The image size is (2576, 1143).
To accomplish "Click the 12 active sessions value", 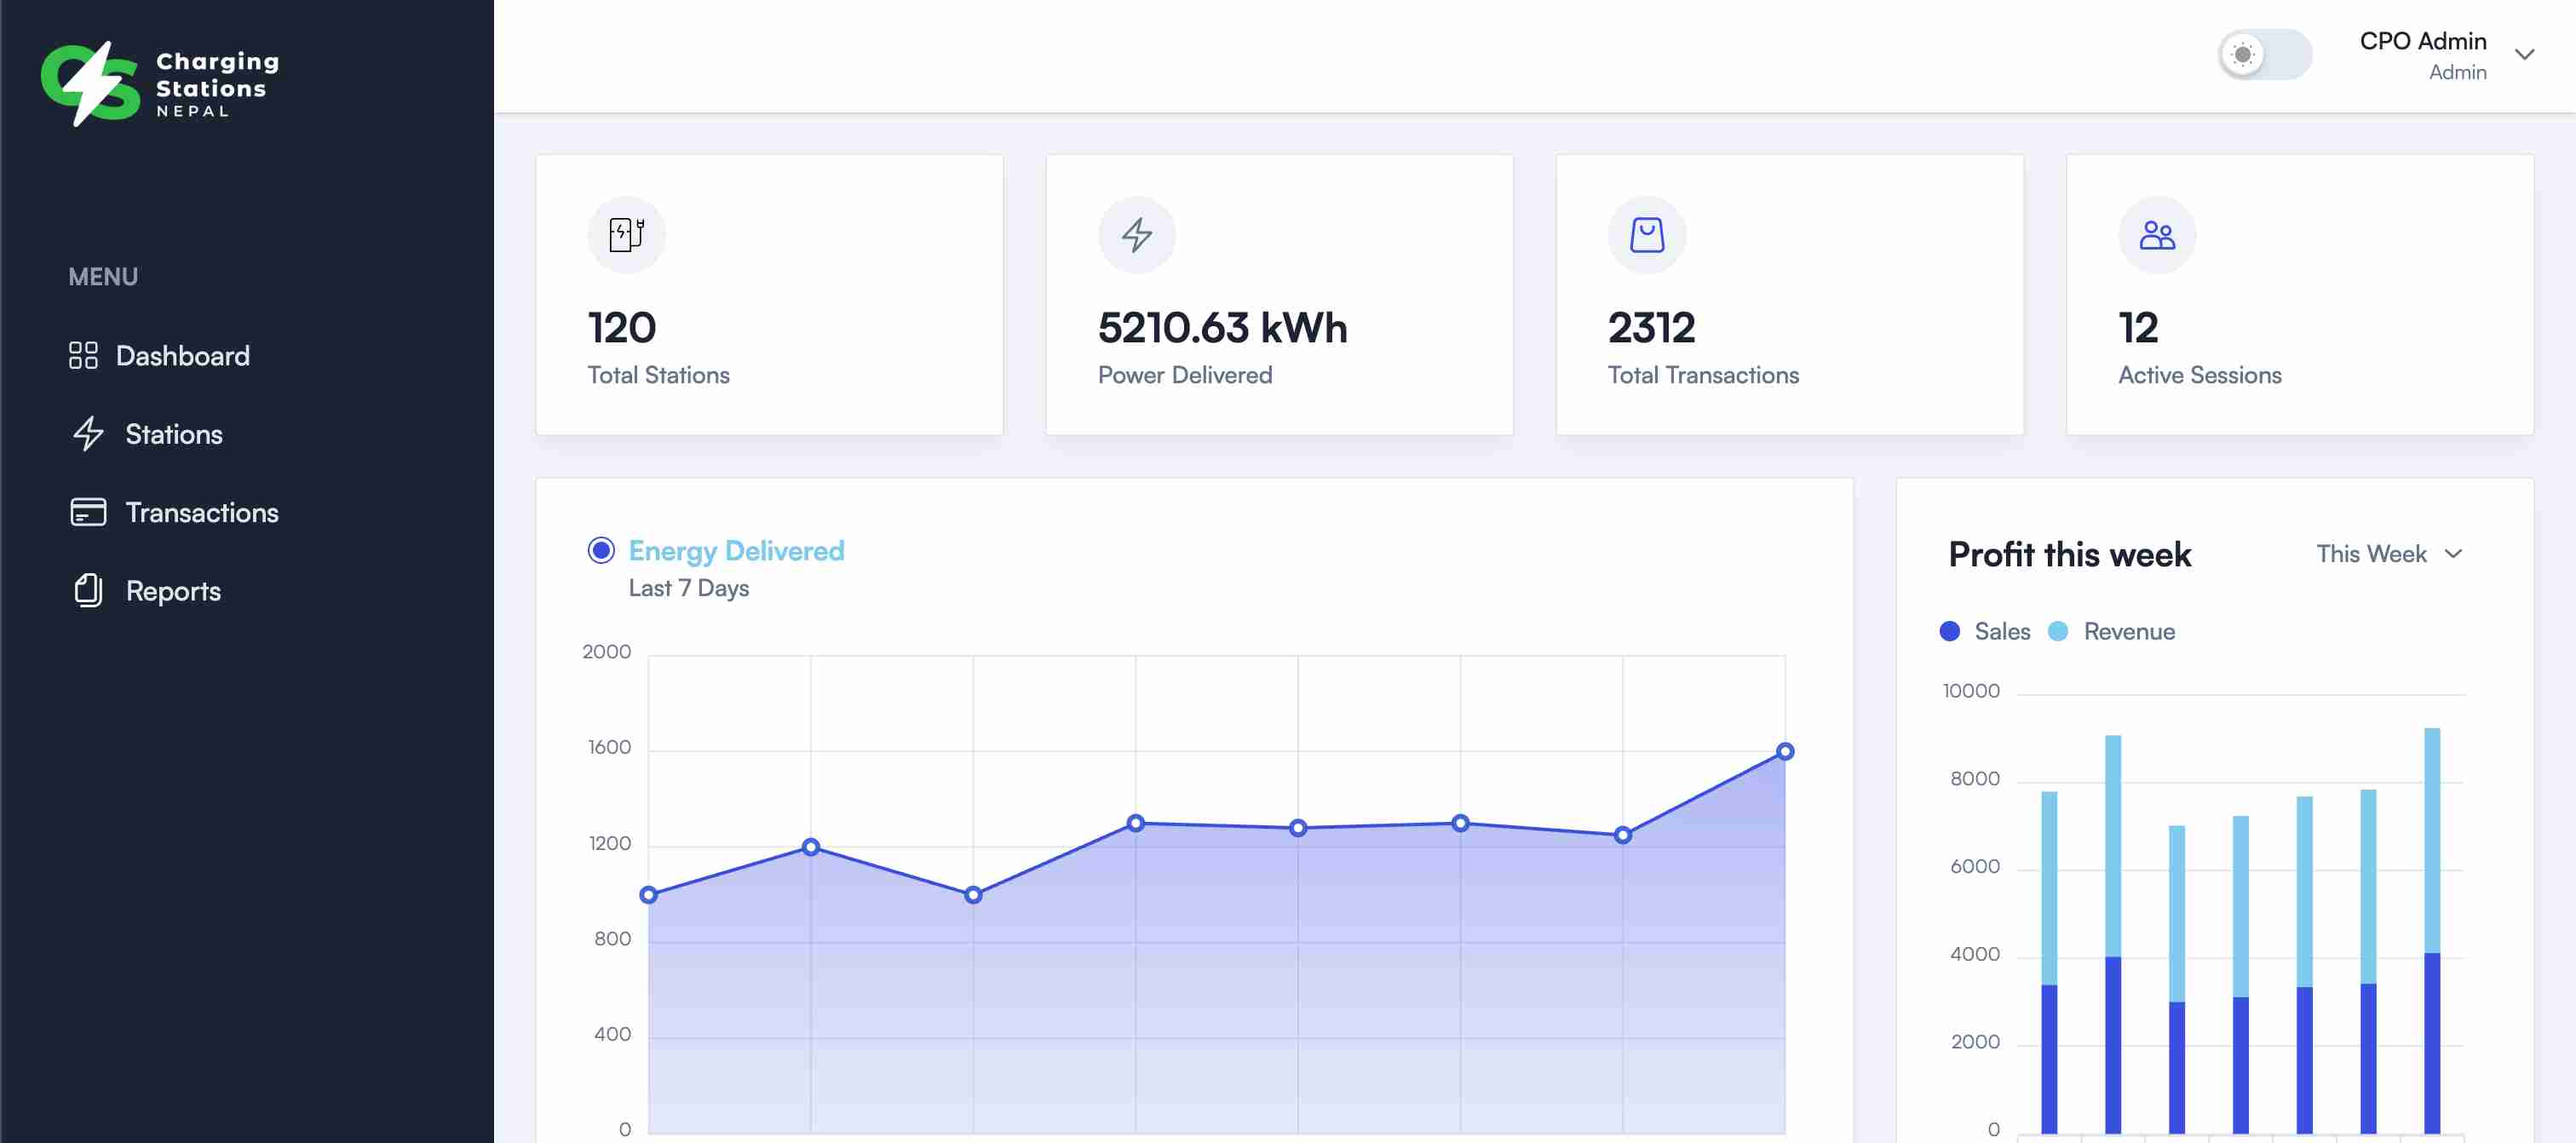I will pos(2138,328).
